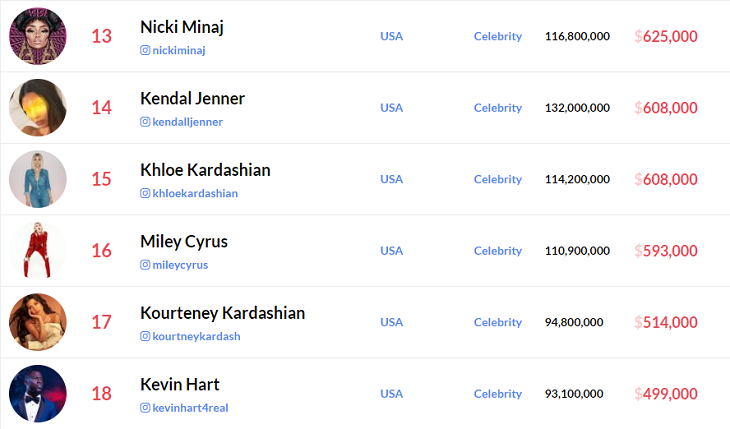730x429 pixels.
Task: Click Instagram icon beside mileycyrus handle
Action: pos(145,265)
